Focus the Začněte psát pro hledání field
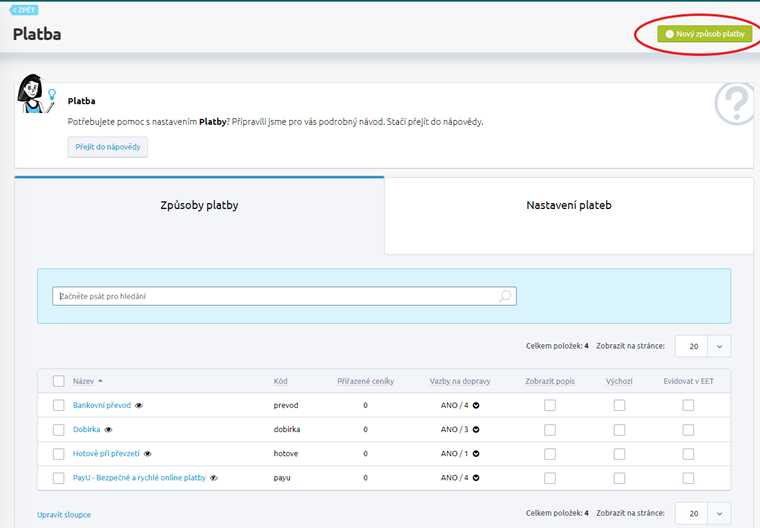 (x=284, y=296)
